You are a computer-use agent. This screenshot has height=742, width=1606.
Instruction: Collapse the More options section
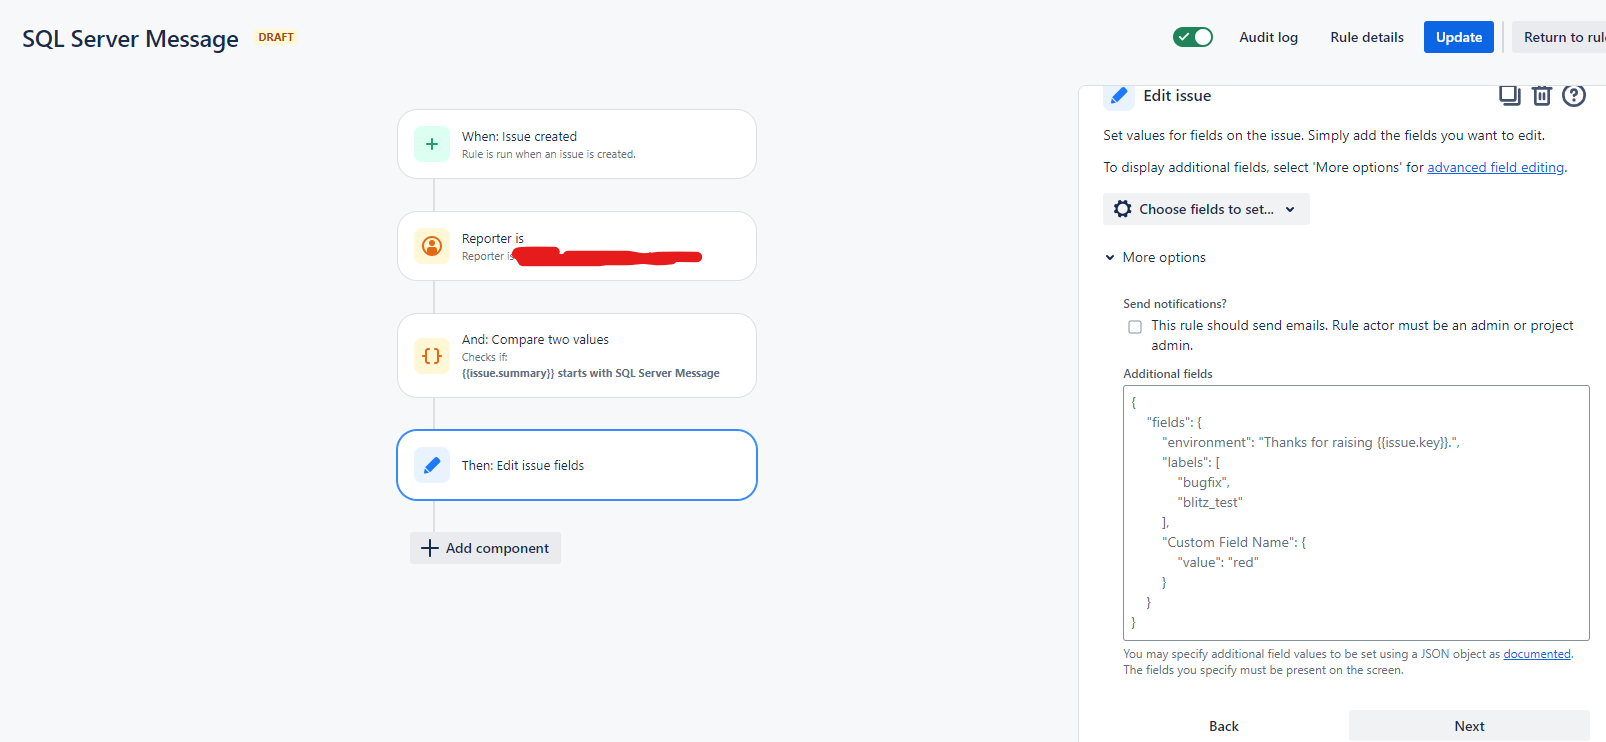[x=1155, y=257]
